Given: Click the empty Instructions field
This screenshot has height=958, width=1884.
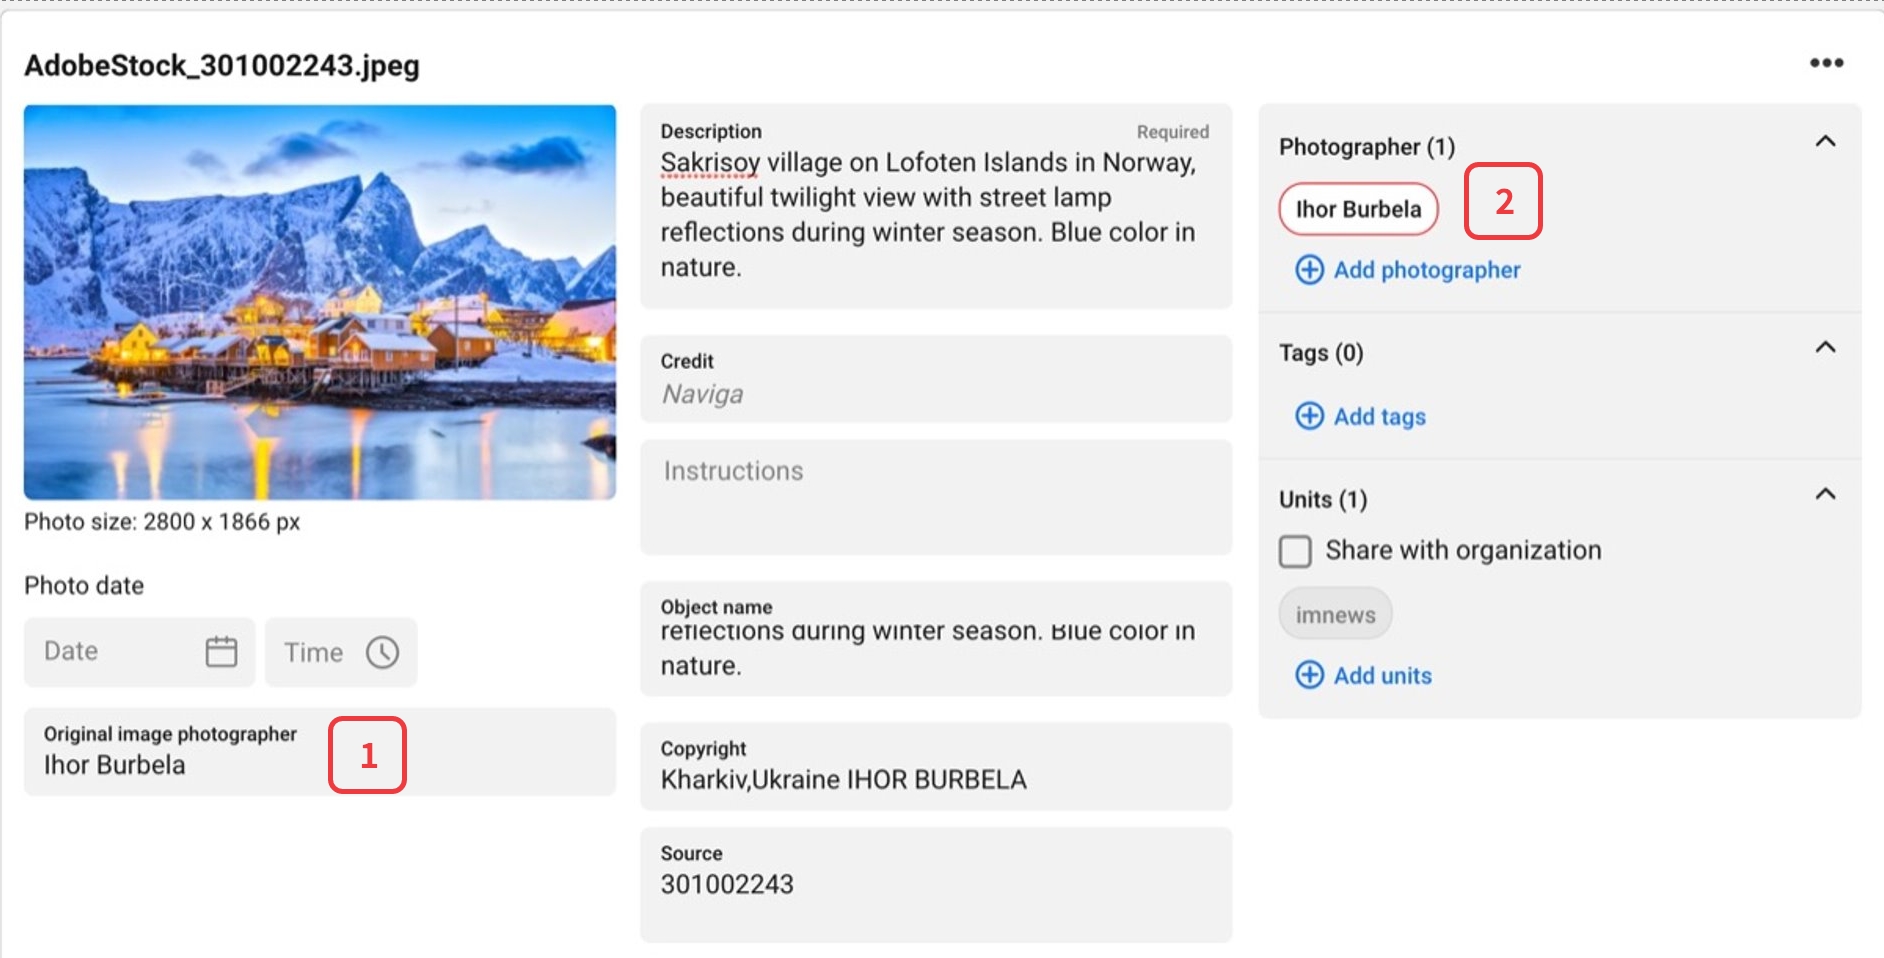Looking at the screenshot, I should click(x=935, y=497).
